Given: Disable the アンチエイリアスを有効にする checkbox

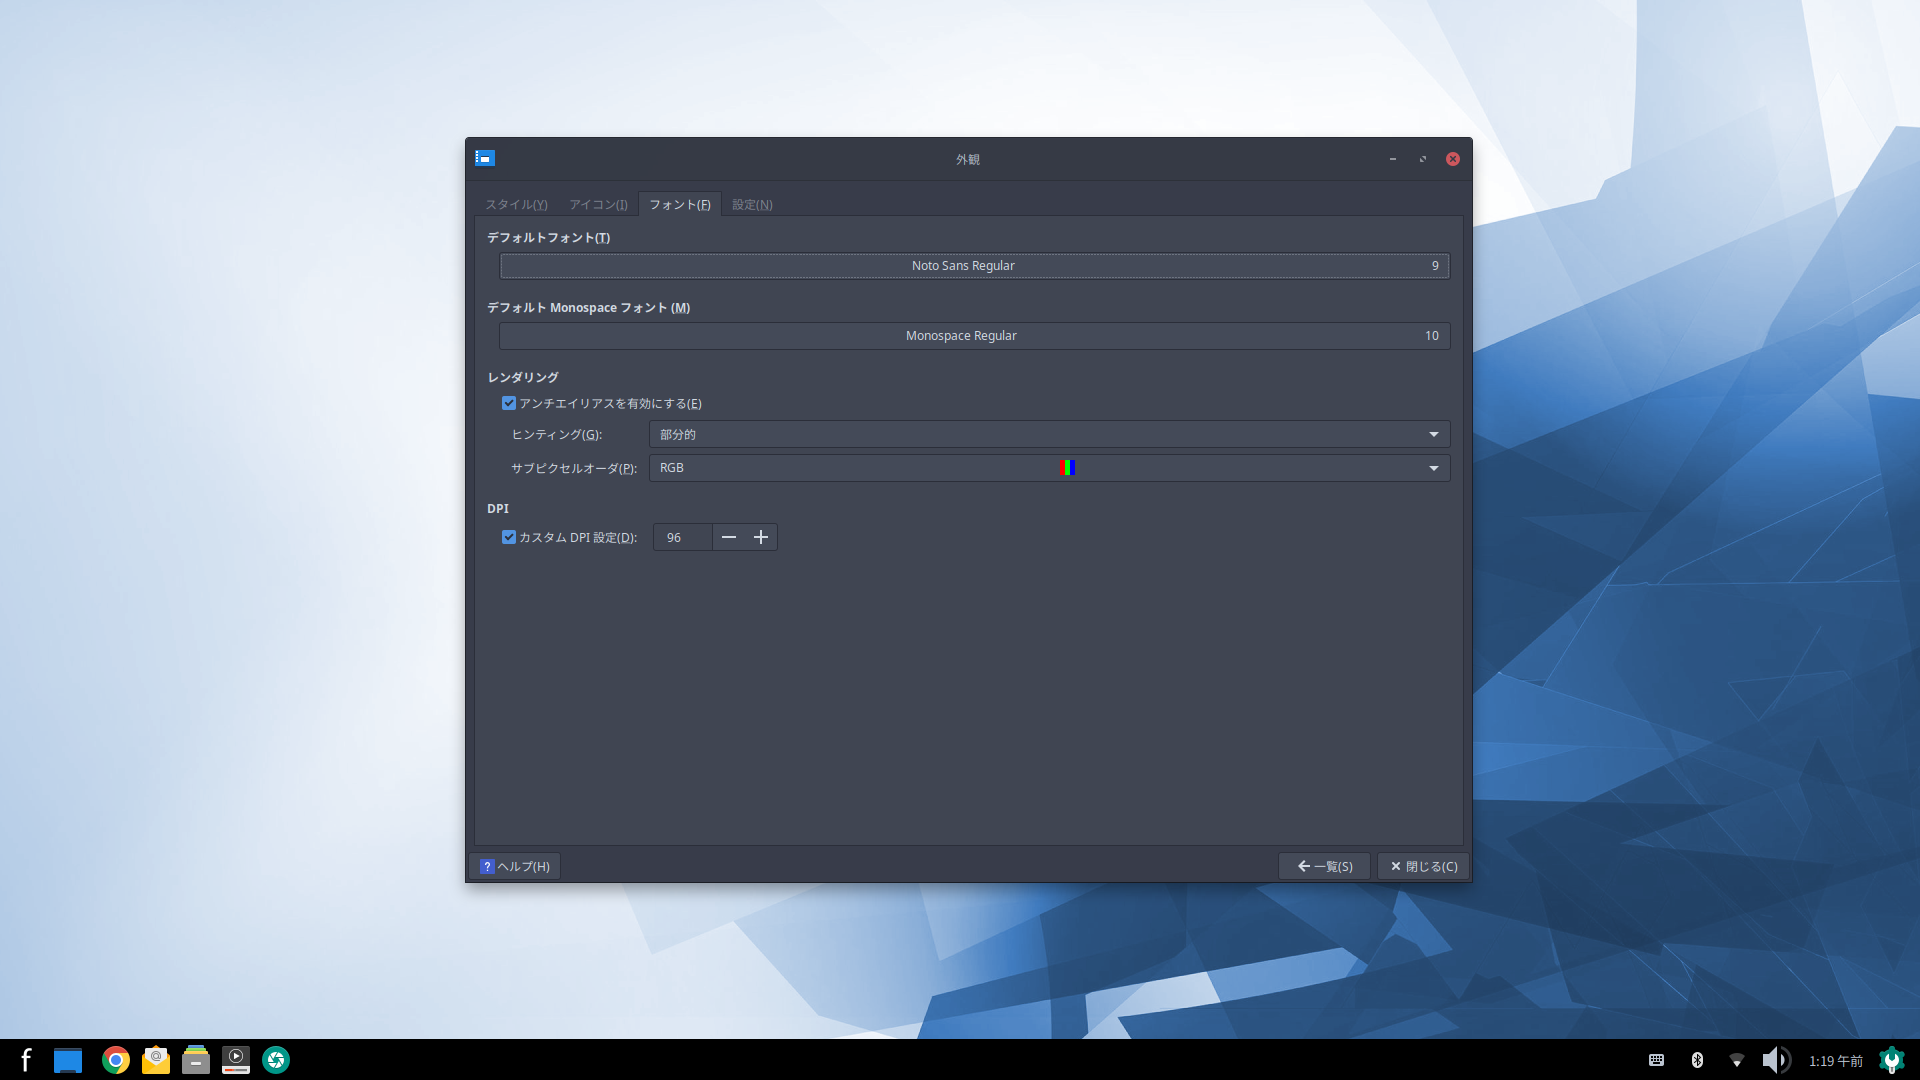Looking at the screenshot, I should pos(509,404).
